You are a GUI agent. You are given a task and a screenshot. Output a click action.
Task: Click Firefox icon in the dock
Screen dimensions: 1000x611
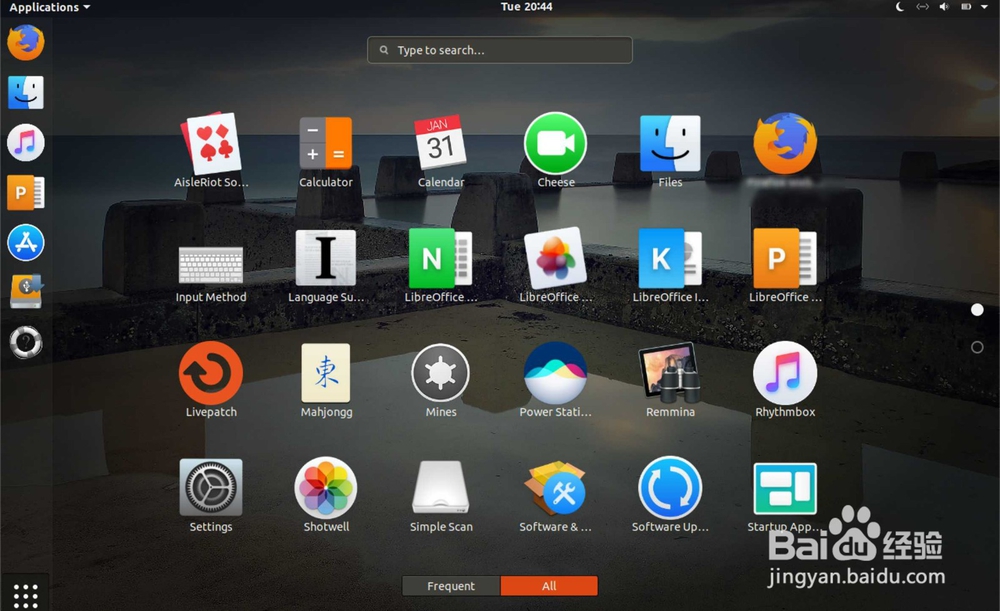[26, 42]
